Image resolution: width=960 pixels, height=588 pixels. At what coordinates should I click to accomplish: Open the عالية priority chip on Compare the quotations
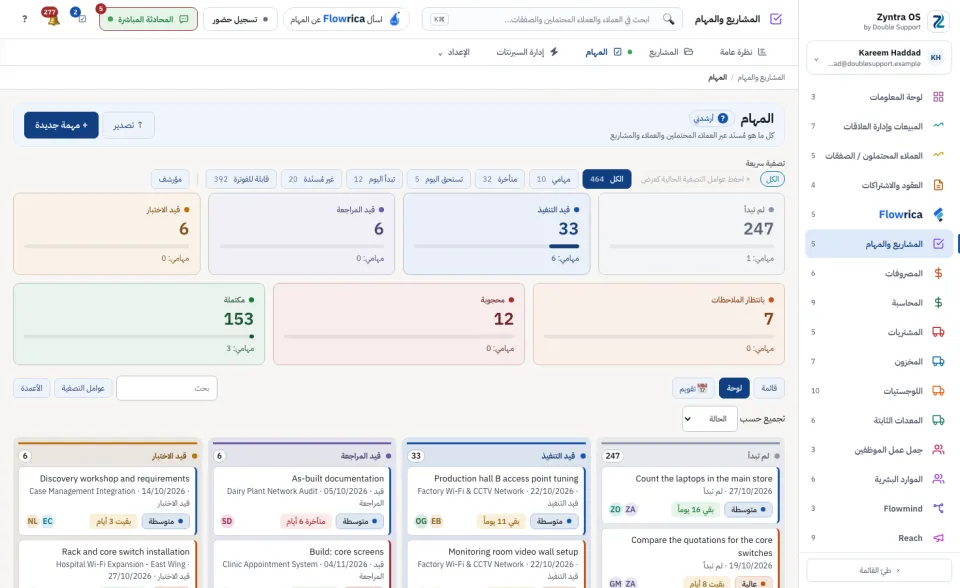753,584
